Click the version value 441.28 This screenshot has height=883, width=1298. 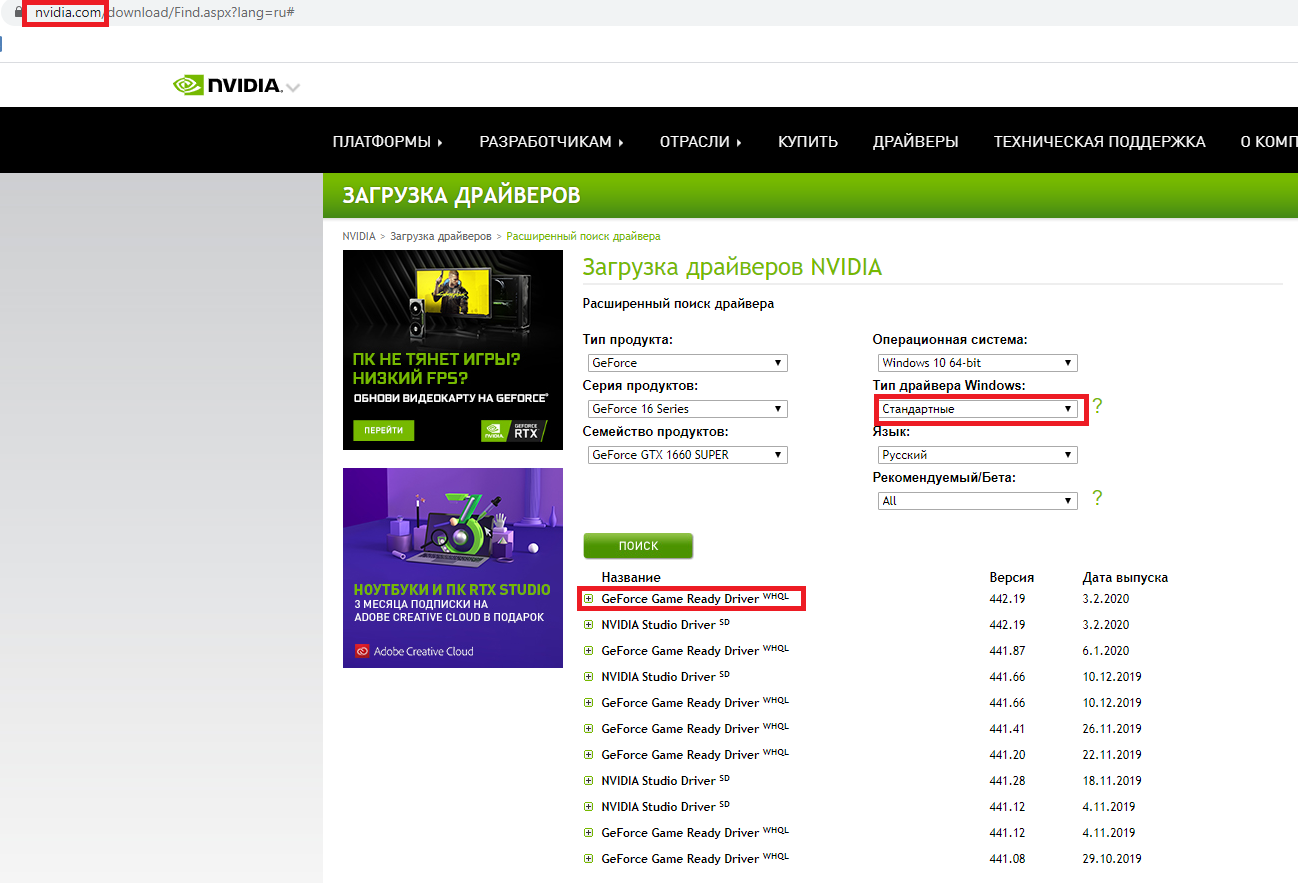1007,781
